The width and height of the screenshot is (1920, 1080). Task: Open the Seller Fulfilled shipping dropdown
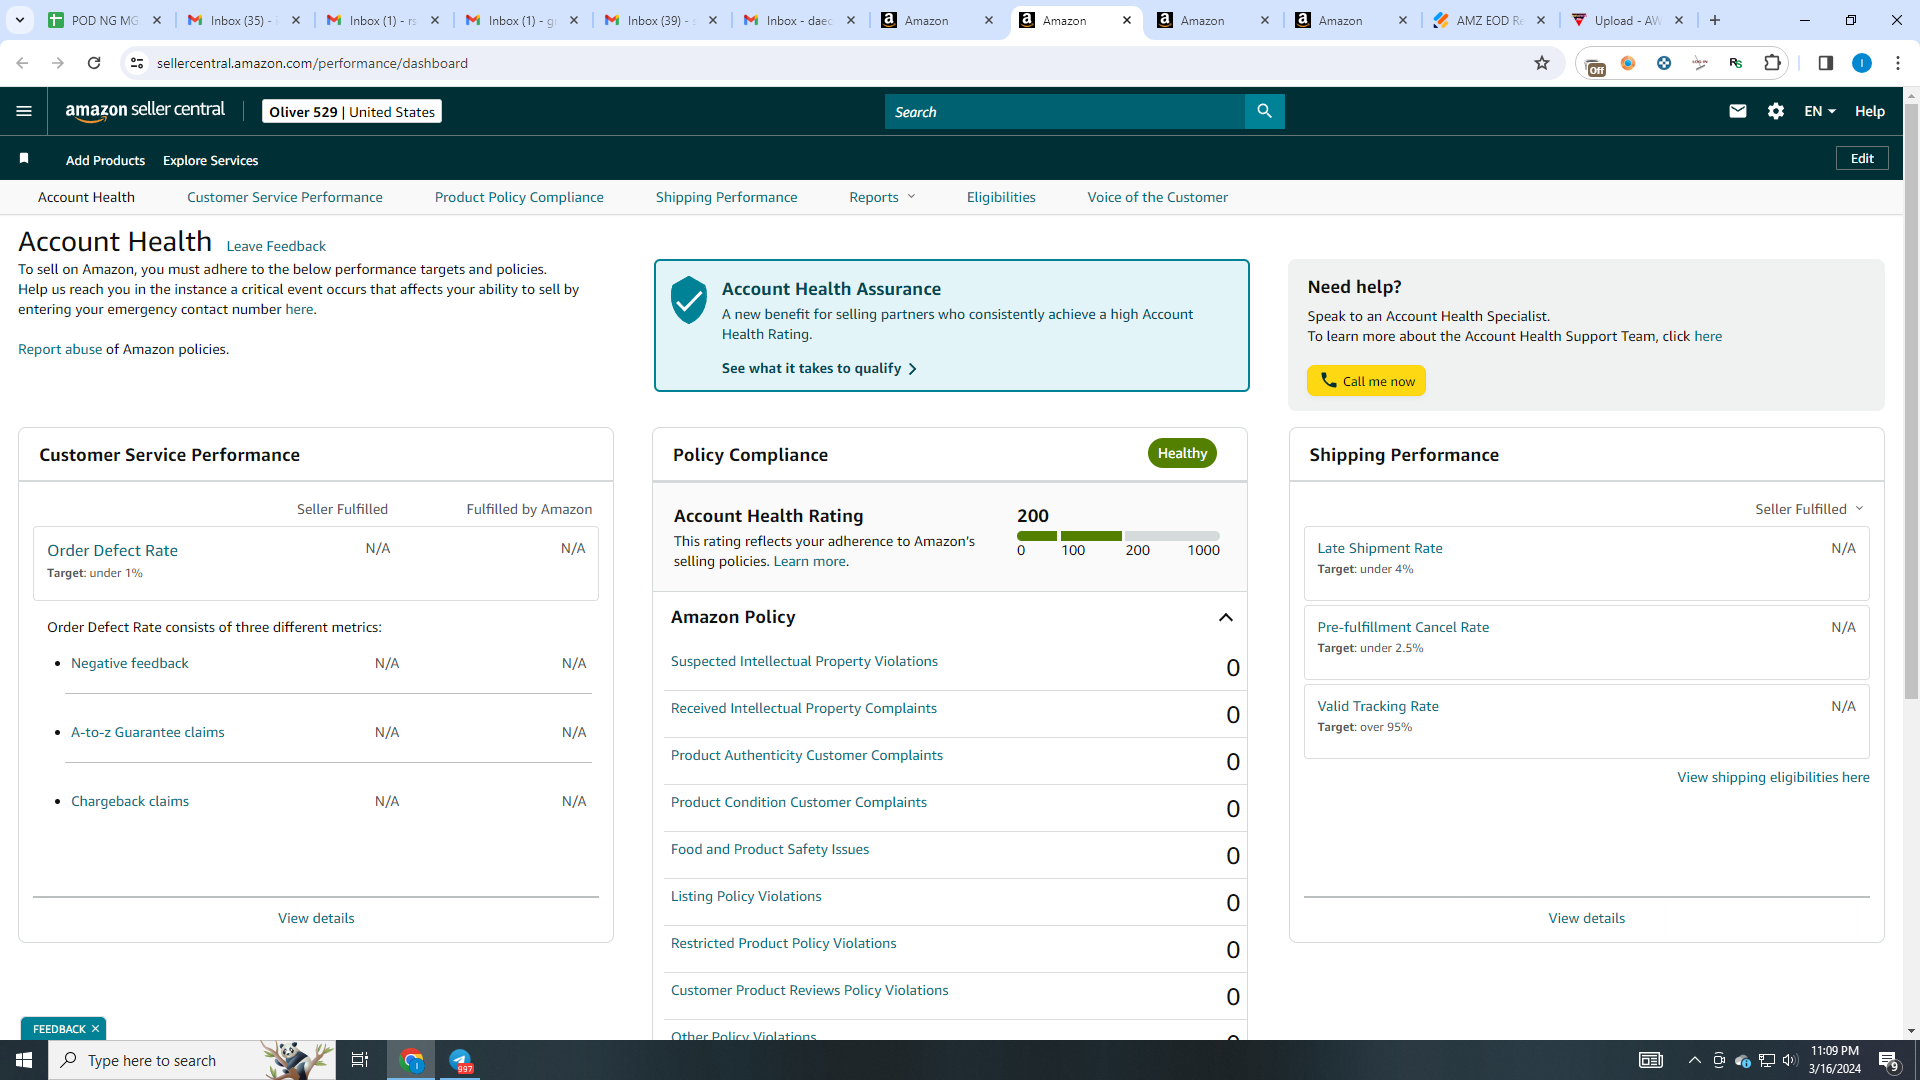pyautogui.click(x=1809, y=509)
